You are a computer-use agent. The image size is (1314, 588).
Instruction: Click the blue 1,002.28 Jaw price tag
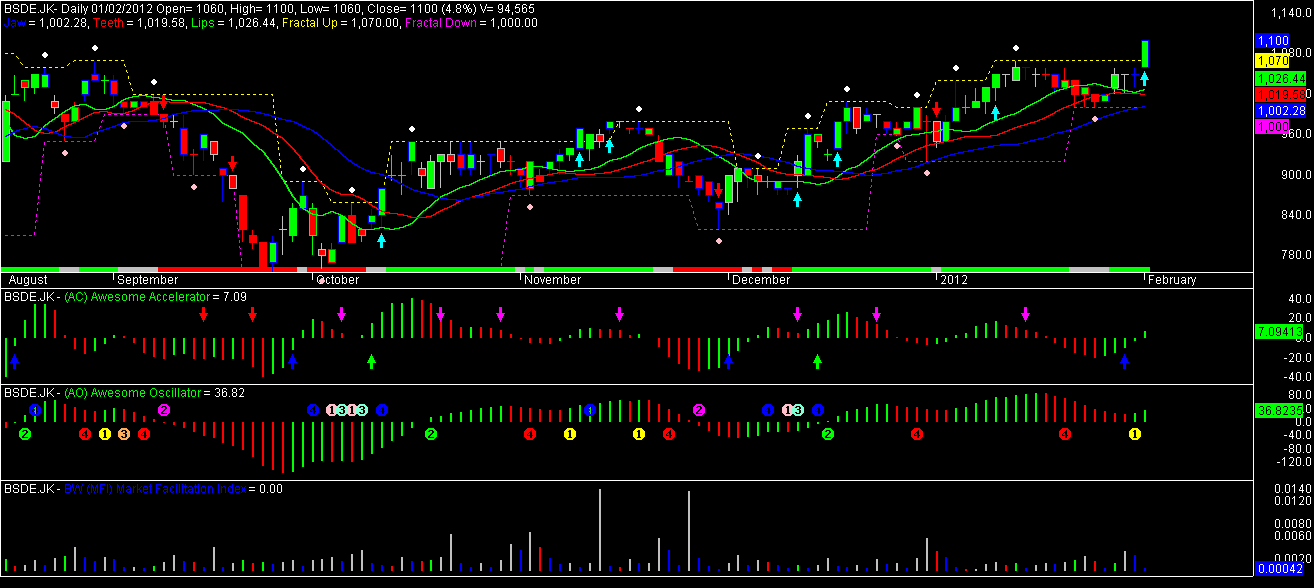1281,110
